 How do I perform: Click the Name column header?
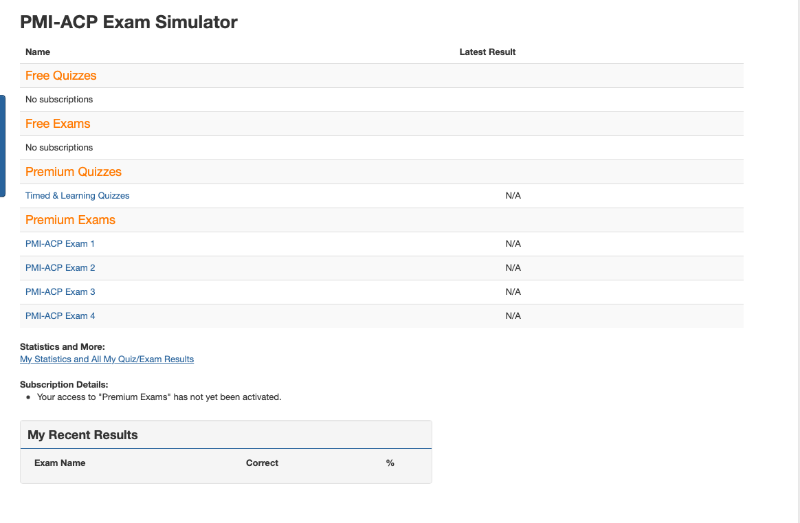click(x=38, y=52)
